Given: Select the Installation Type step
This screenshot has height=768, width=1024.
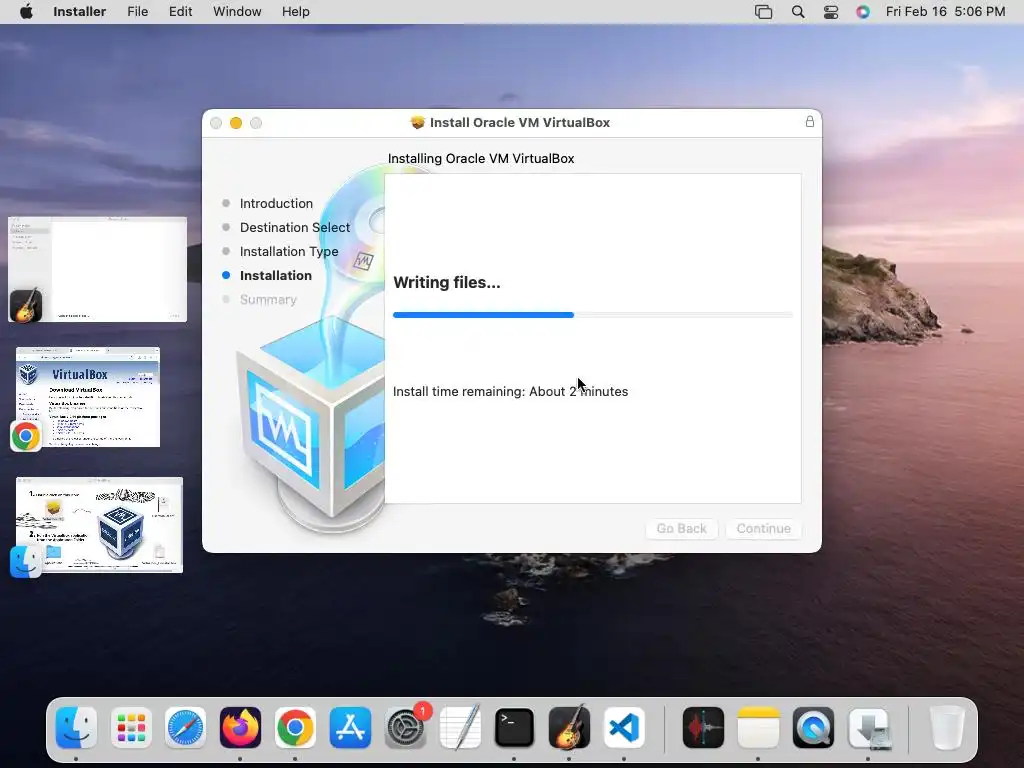Looking at the screenshot, I should [289, 251].
